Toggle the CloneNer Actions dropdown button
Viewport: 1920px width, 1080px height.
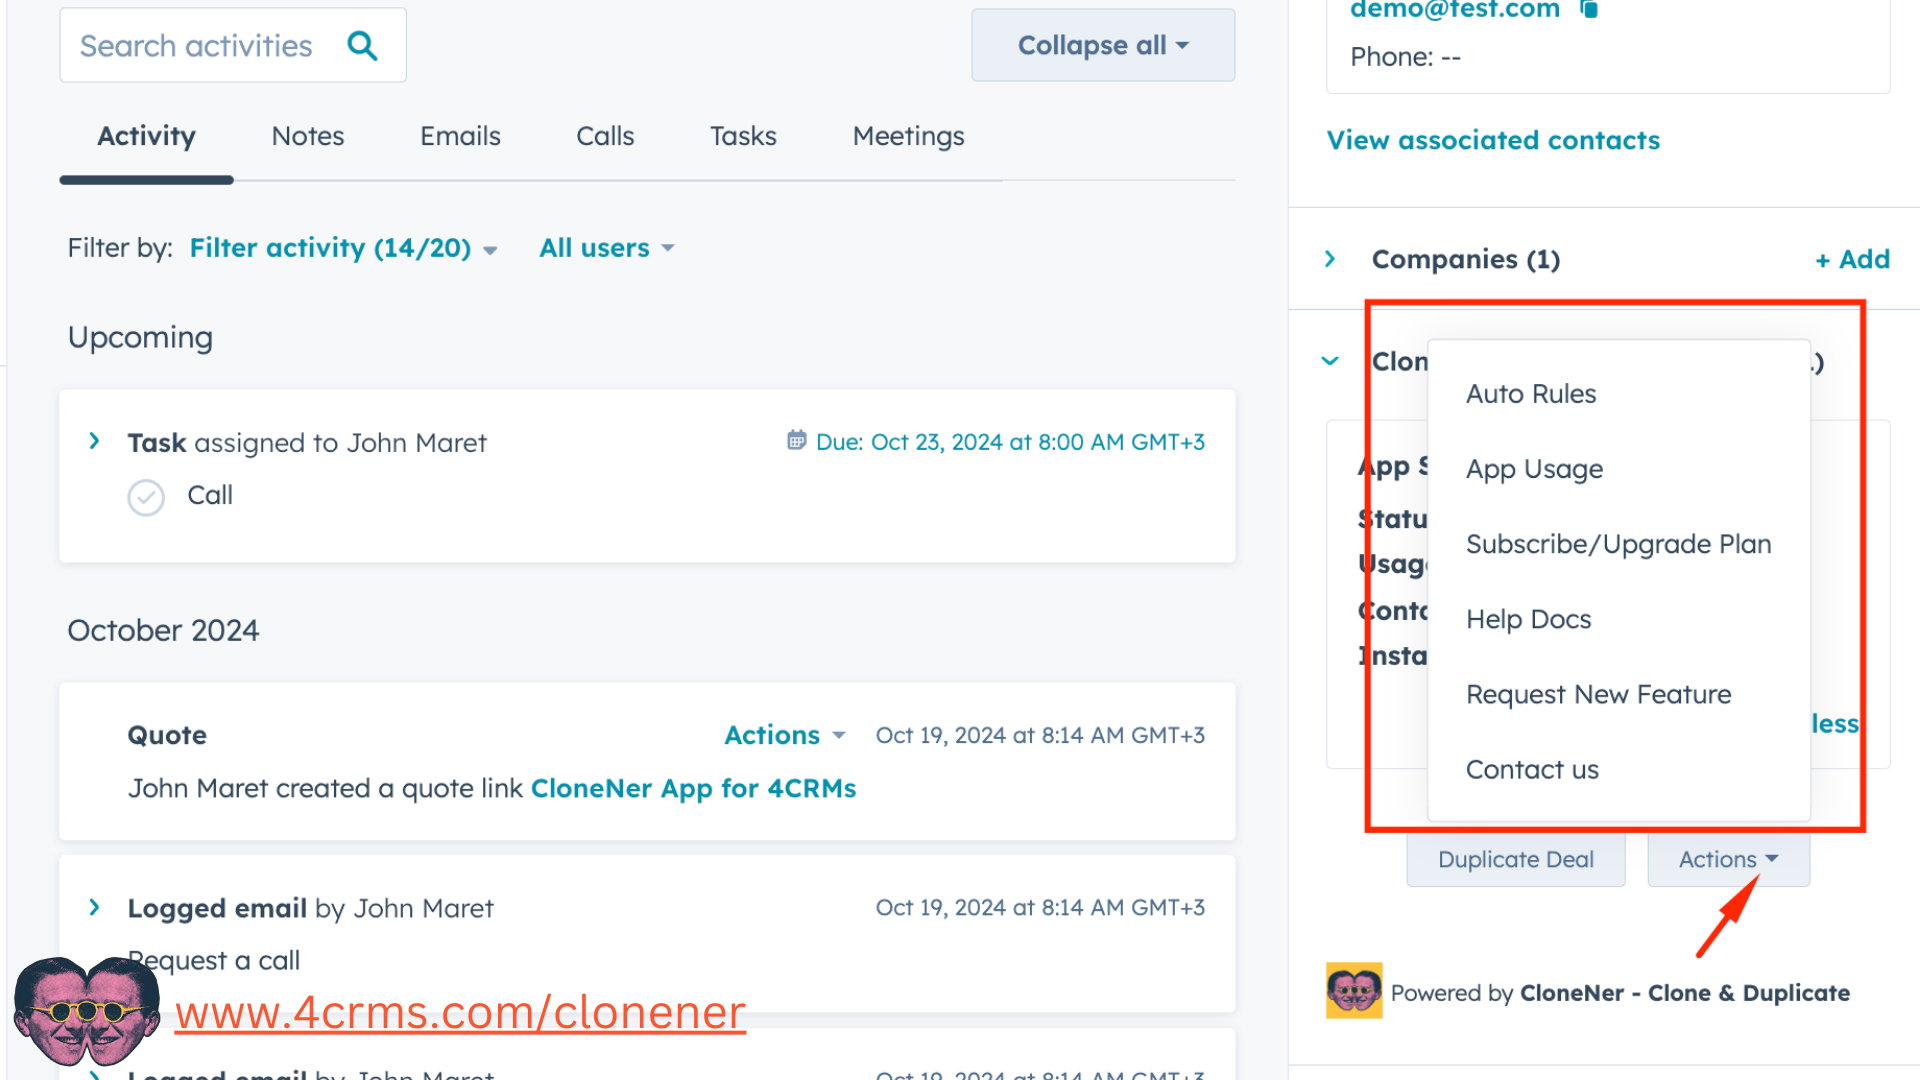click(1728, 859)
